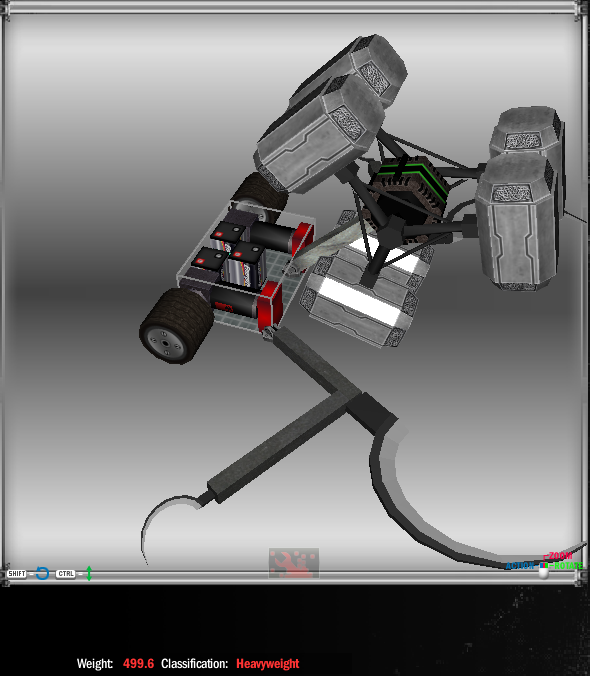The height and width of the screenshot is (676, 590).
Task: Click the green ROTATE label
Action: click(568, 566)
